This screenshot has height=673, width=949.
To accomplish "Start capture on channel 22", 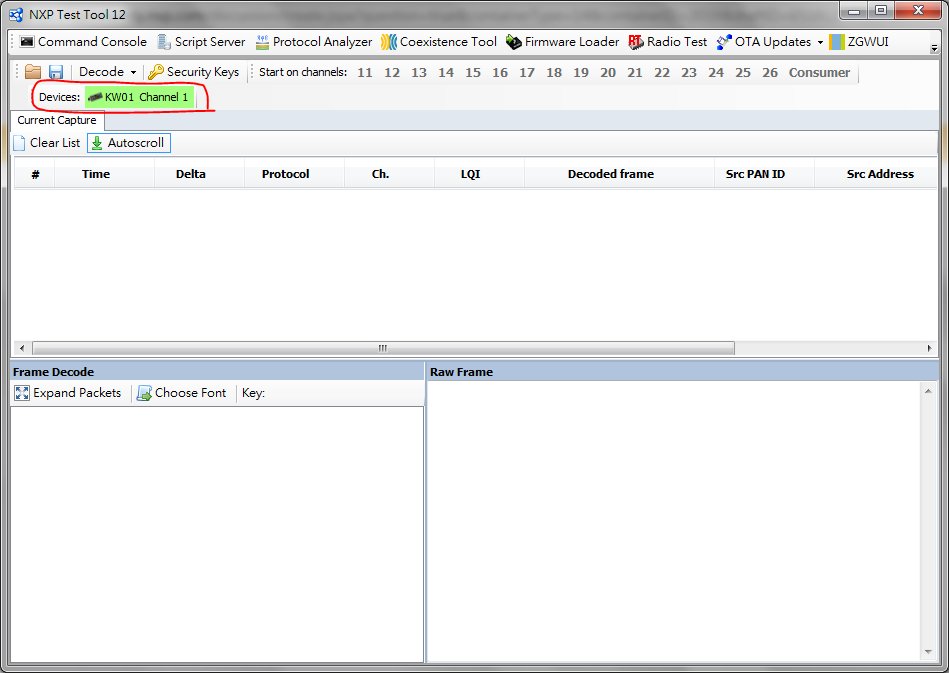I will 662,73.
